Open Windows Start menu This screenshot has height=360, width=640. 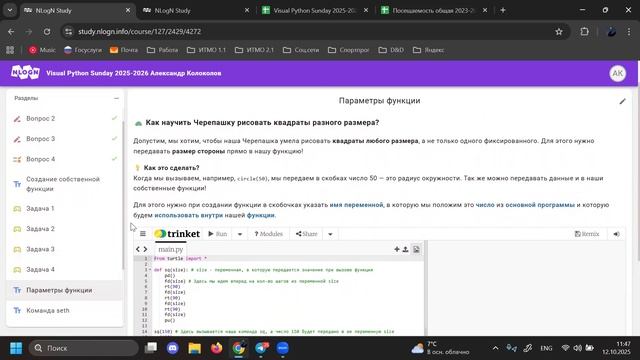click(x=16, y=348)
